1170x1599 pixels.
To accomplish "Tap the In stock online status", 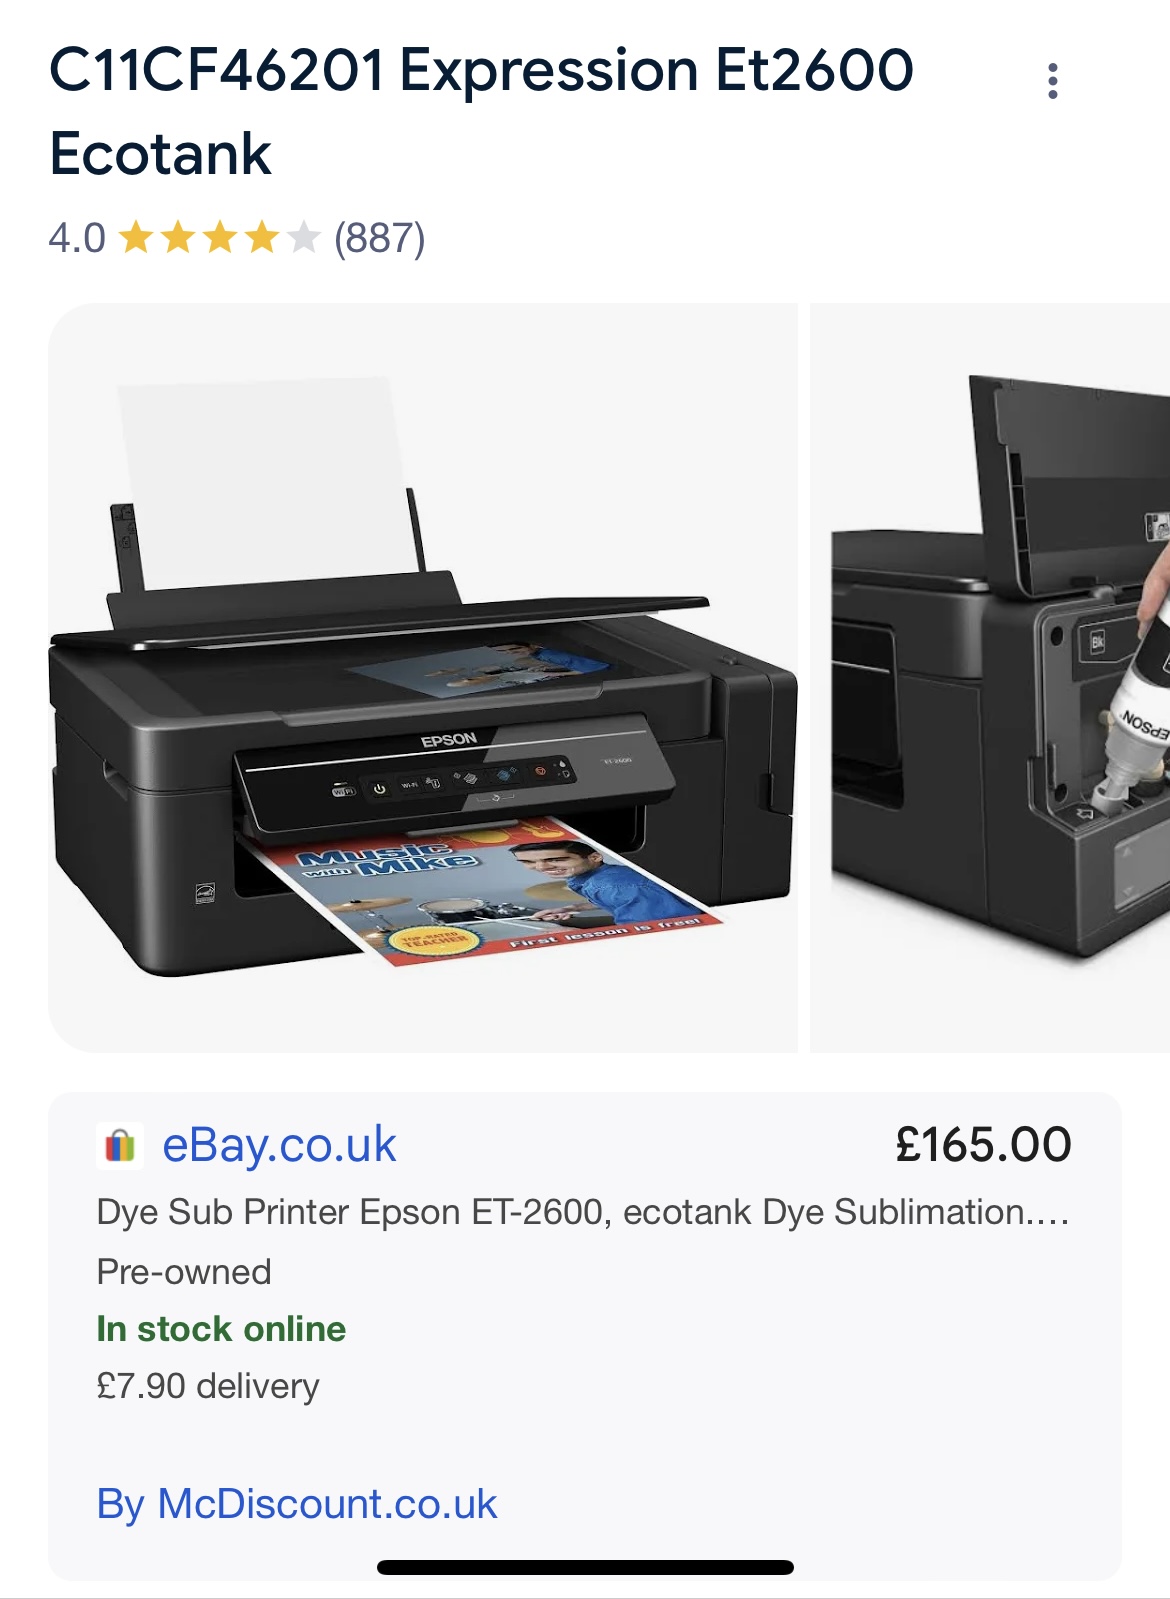I will point(221,1329).
